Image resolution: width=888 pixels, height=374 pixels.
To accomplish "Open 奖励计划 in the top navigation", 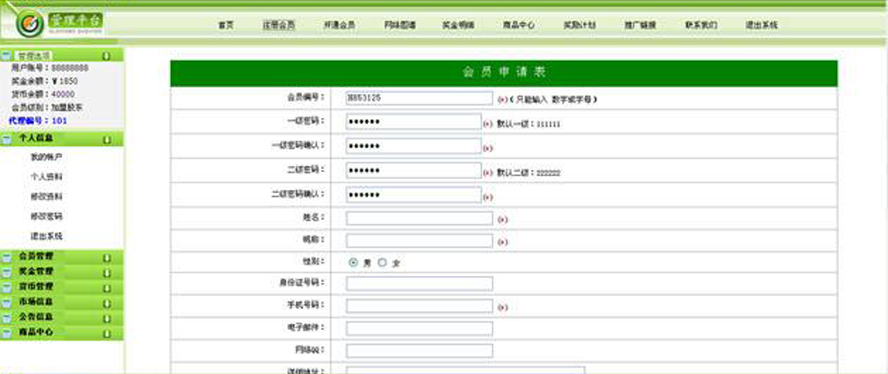I will point(579,25).
